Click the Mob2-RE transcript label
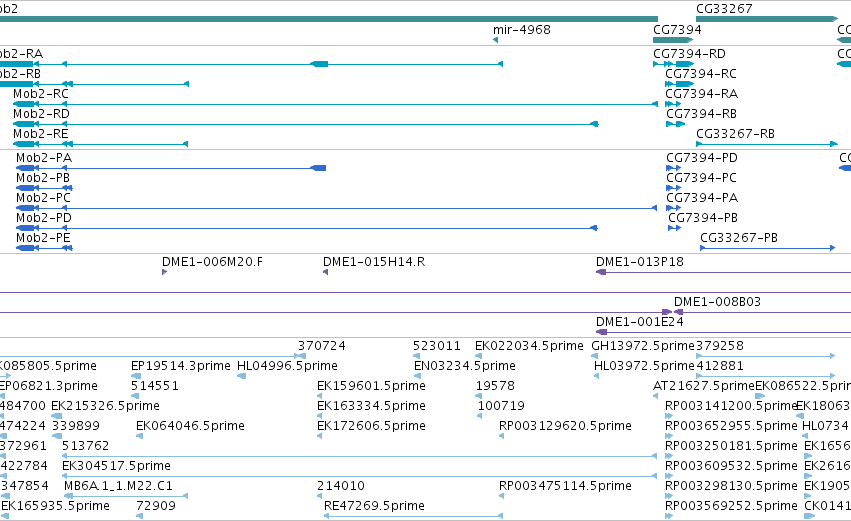The height and width of the screenshot is (521, 851). click(41, 134)
